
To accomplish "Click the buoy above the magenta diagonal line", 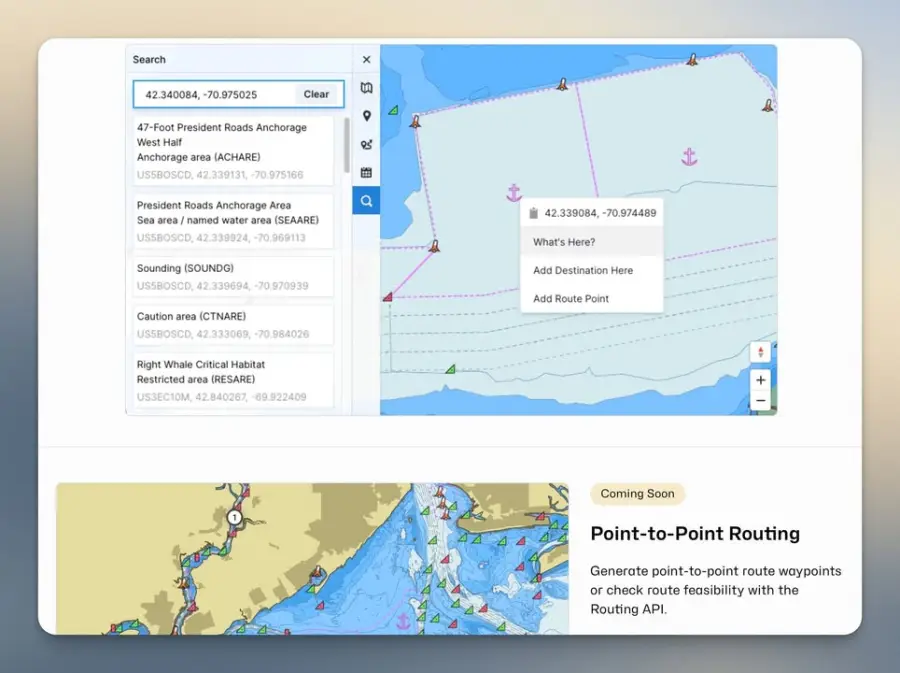I will (435, 246).
